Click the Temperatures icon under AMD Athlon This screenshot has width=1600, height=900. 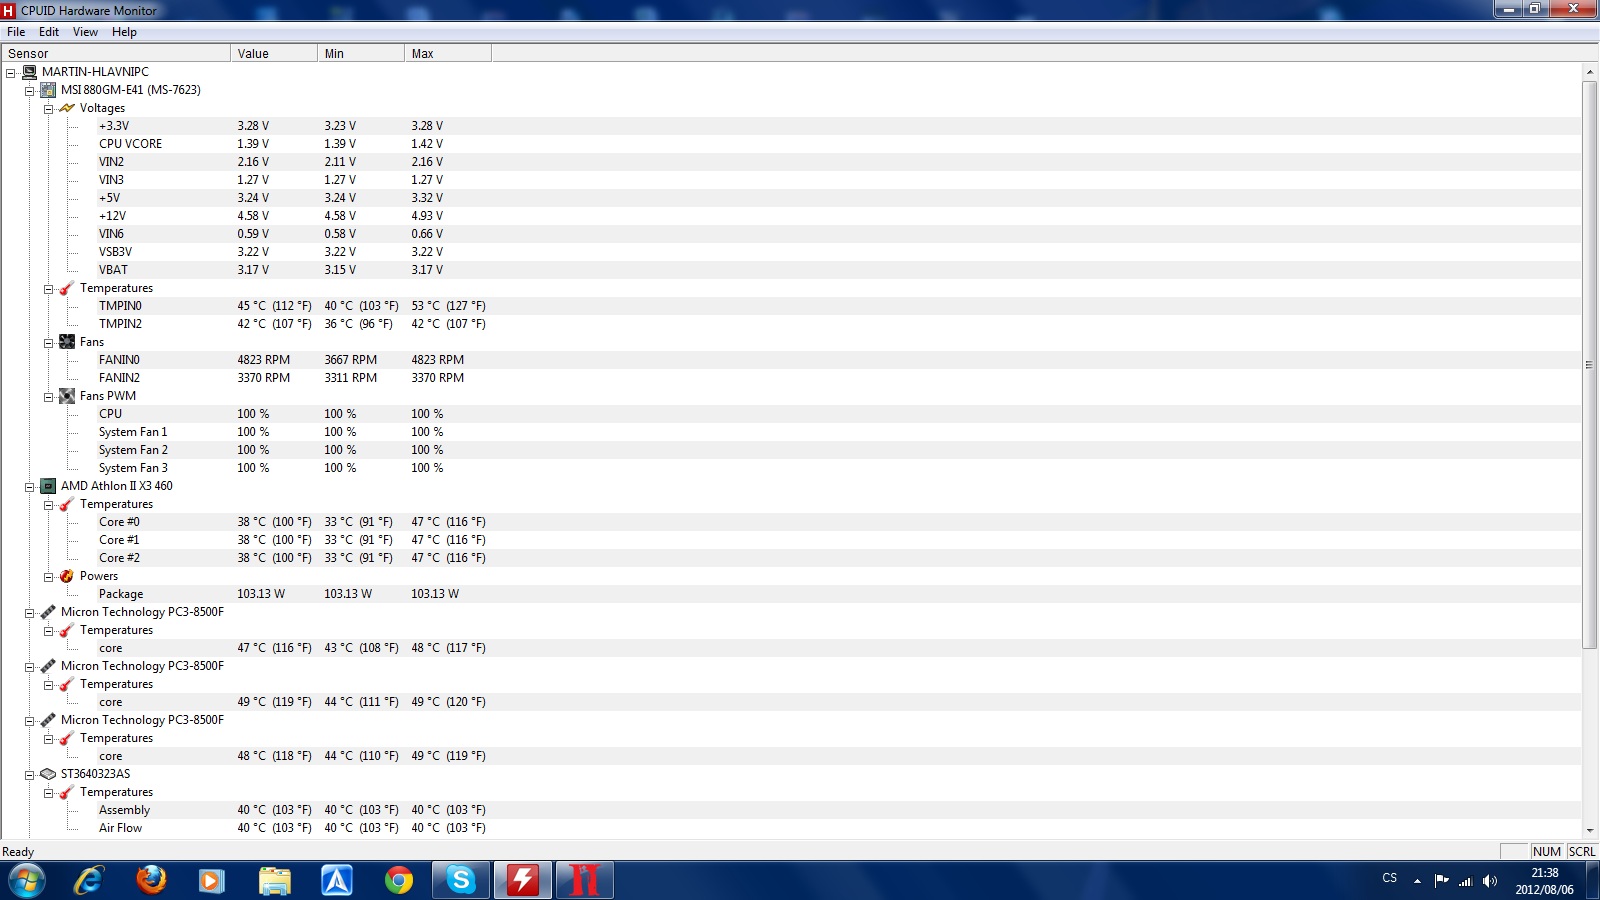click(x=67, y=504)
